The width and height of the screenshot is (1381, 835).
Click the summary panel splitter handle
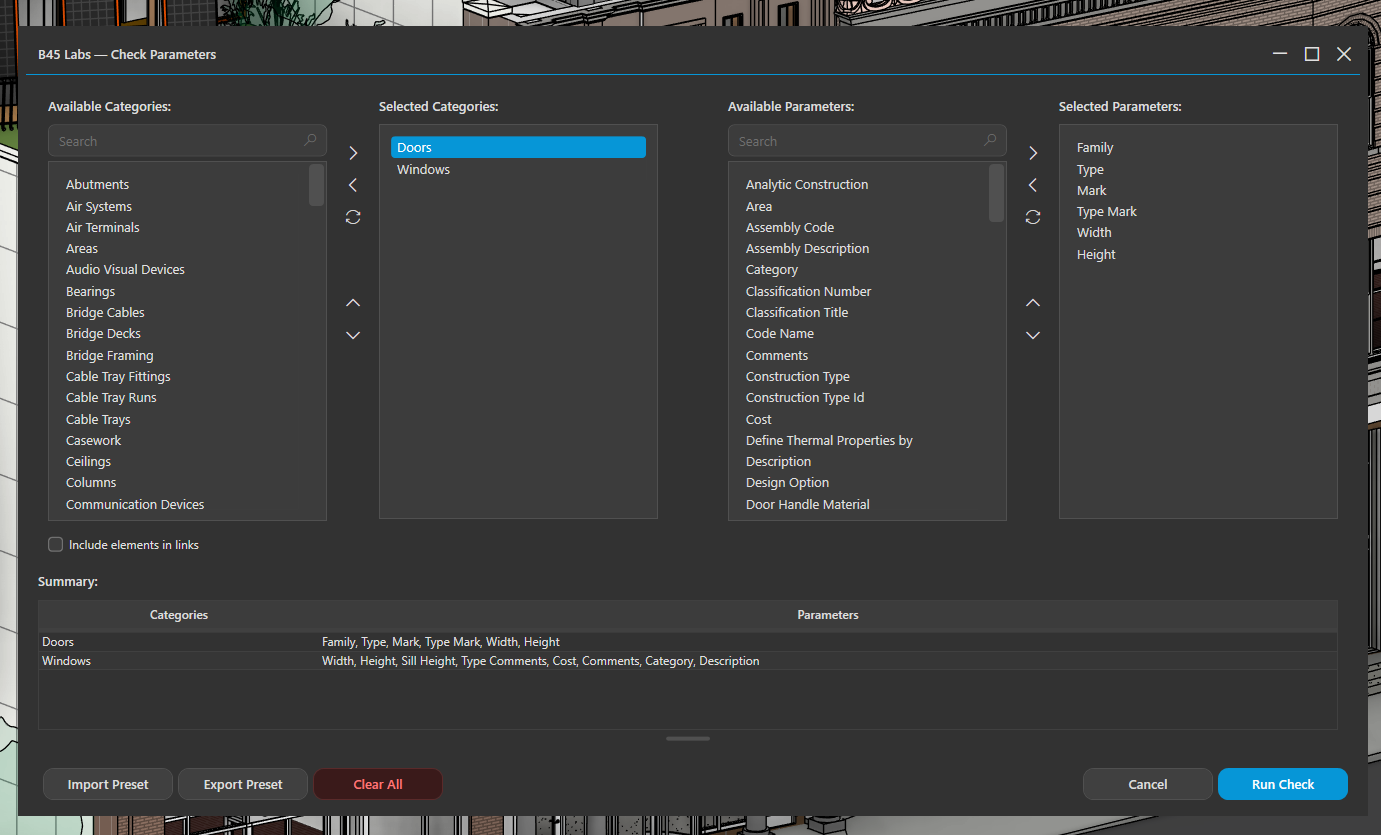[688, 738]
